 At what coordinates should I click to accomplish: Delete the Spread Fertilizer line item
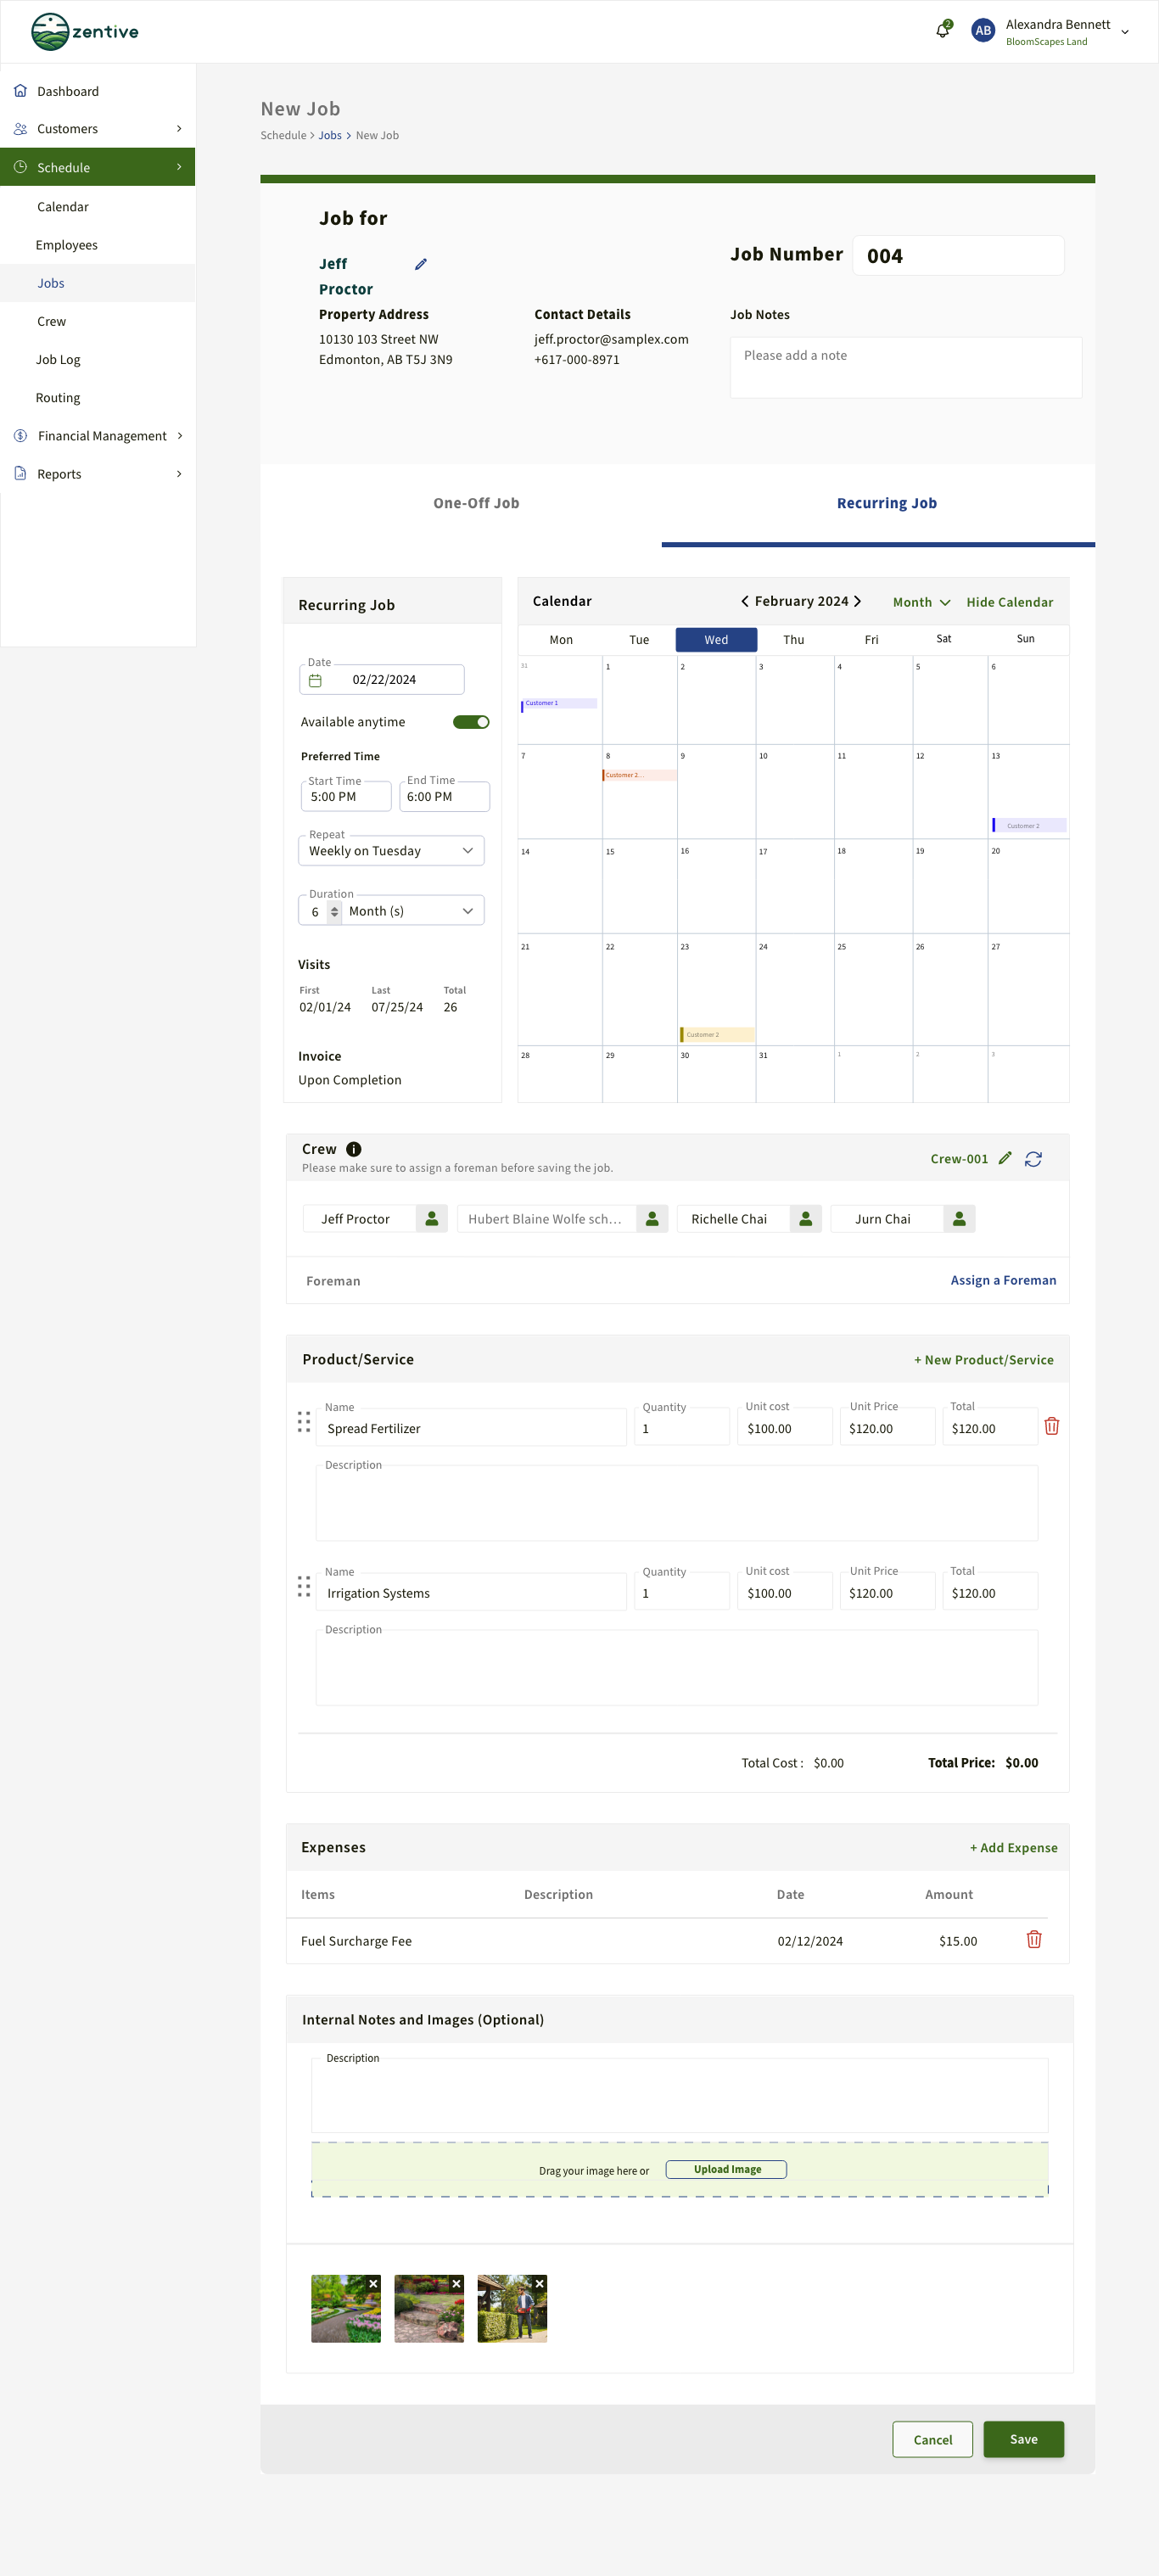click(x=1051, y=1426)
